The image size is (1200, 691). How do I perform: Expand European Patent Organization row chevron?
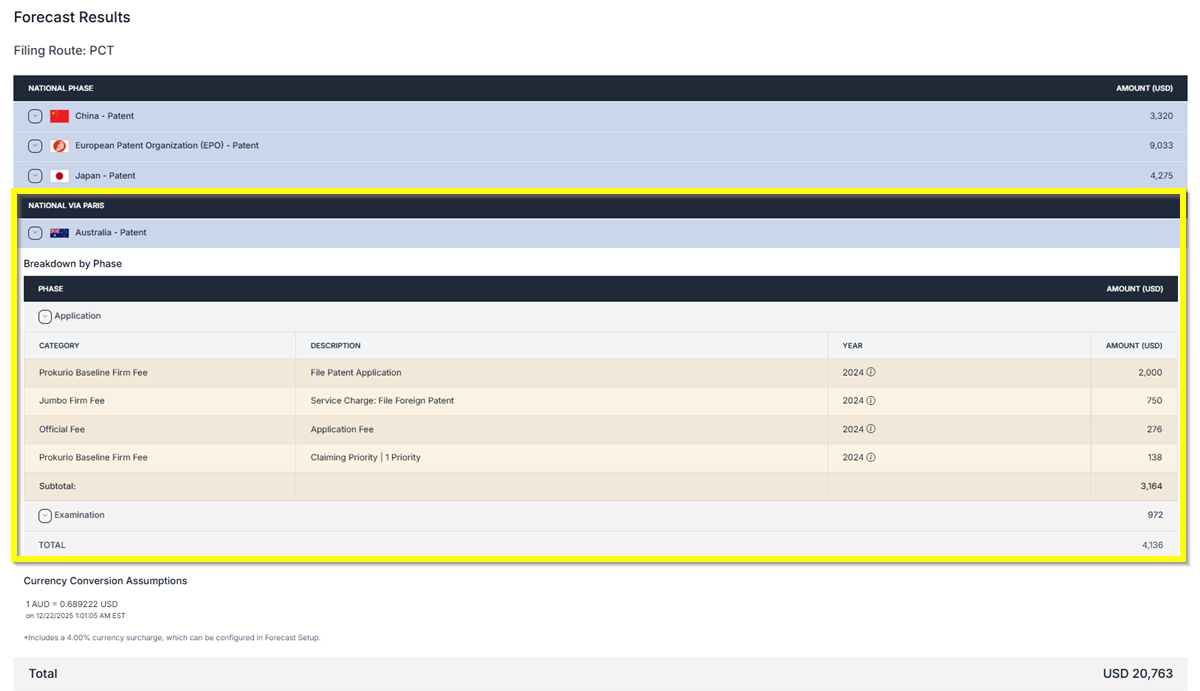[35, 146]
